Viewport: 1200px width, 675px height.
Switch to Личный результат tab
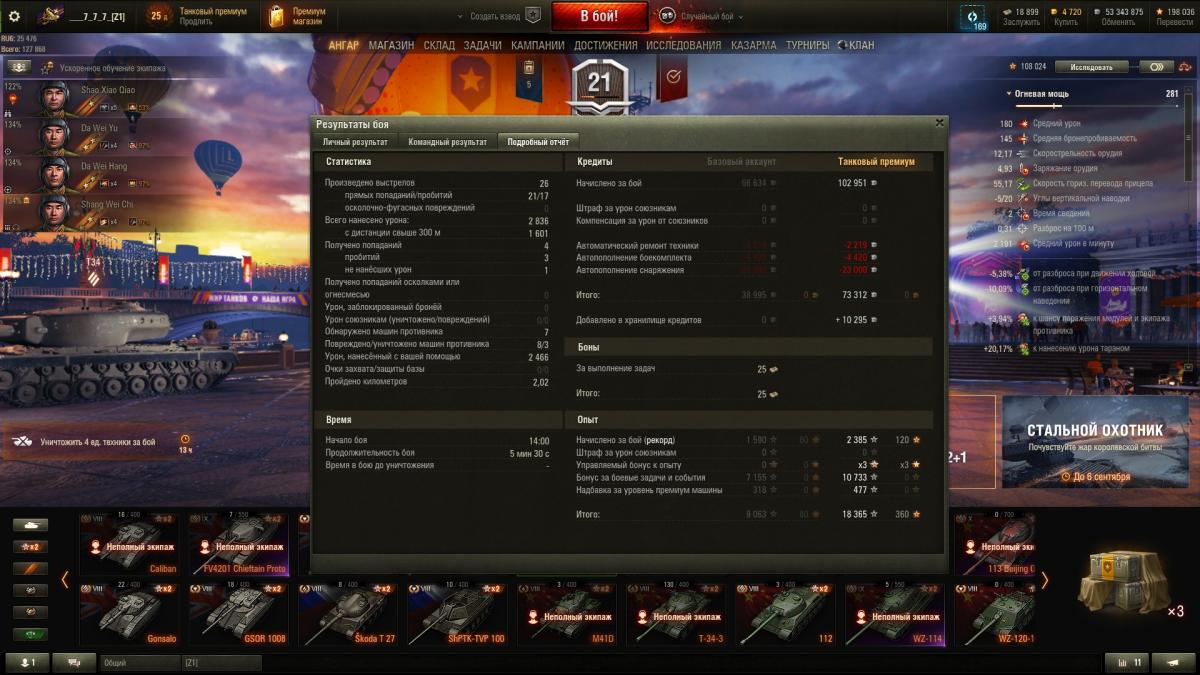(x=355, y=142)
